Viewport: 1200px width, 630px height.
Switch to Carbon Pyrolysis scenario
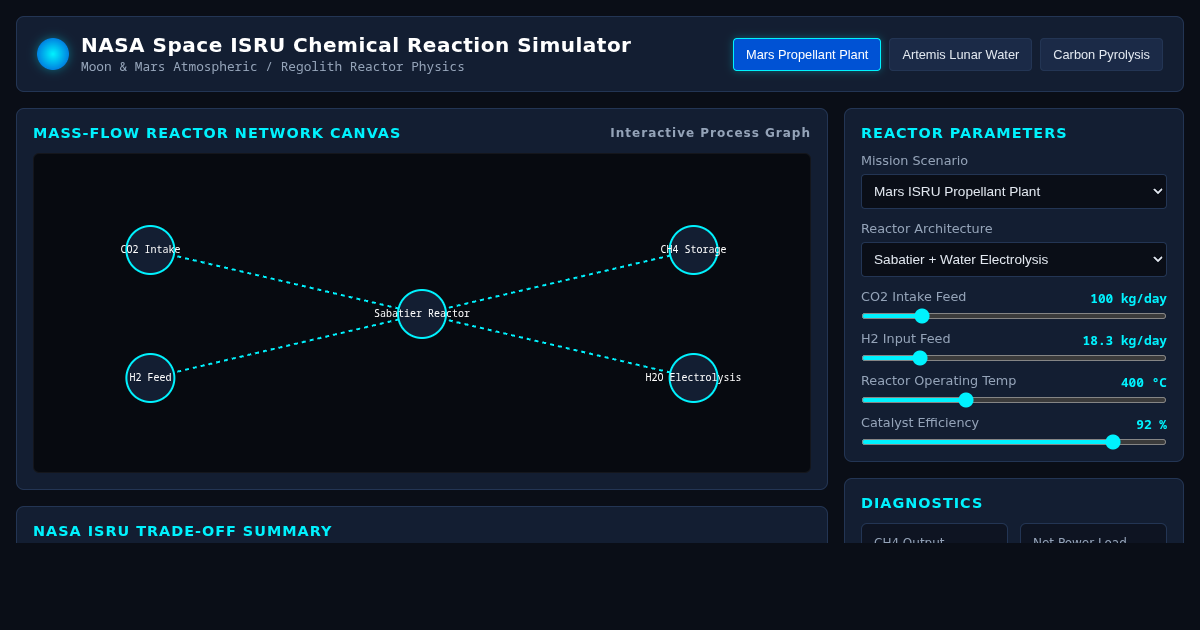(x=1101, y=54)
